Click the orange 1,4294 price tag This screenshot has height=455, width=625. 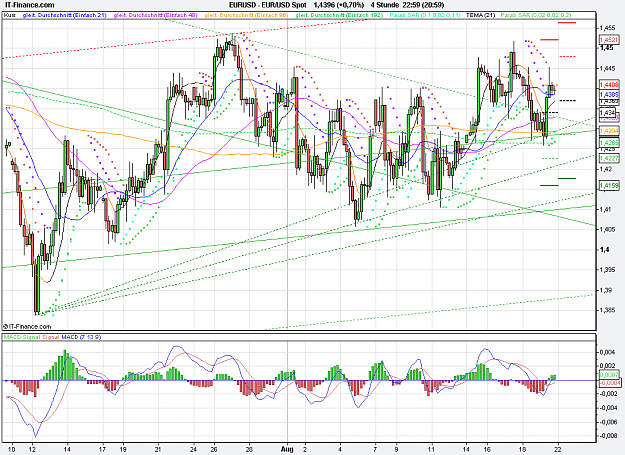(609, 131)
